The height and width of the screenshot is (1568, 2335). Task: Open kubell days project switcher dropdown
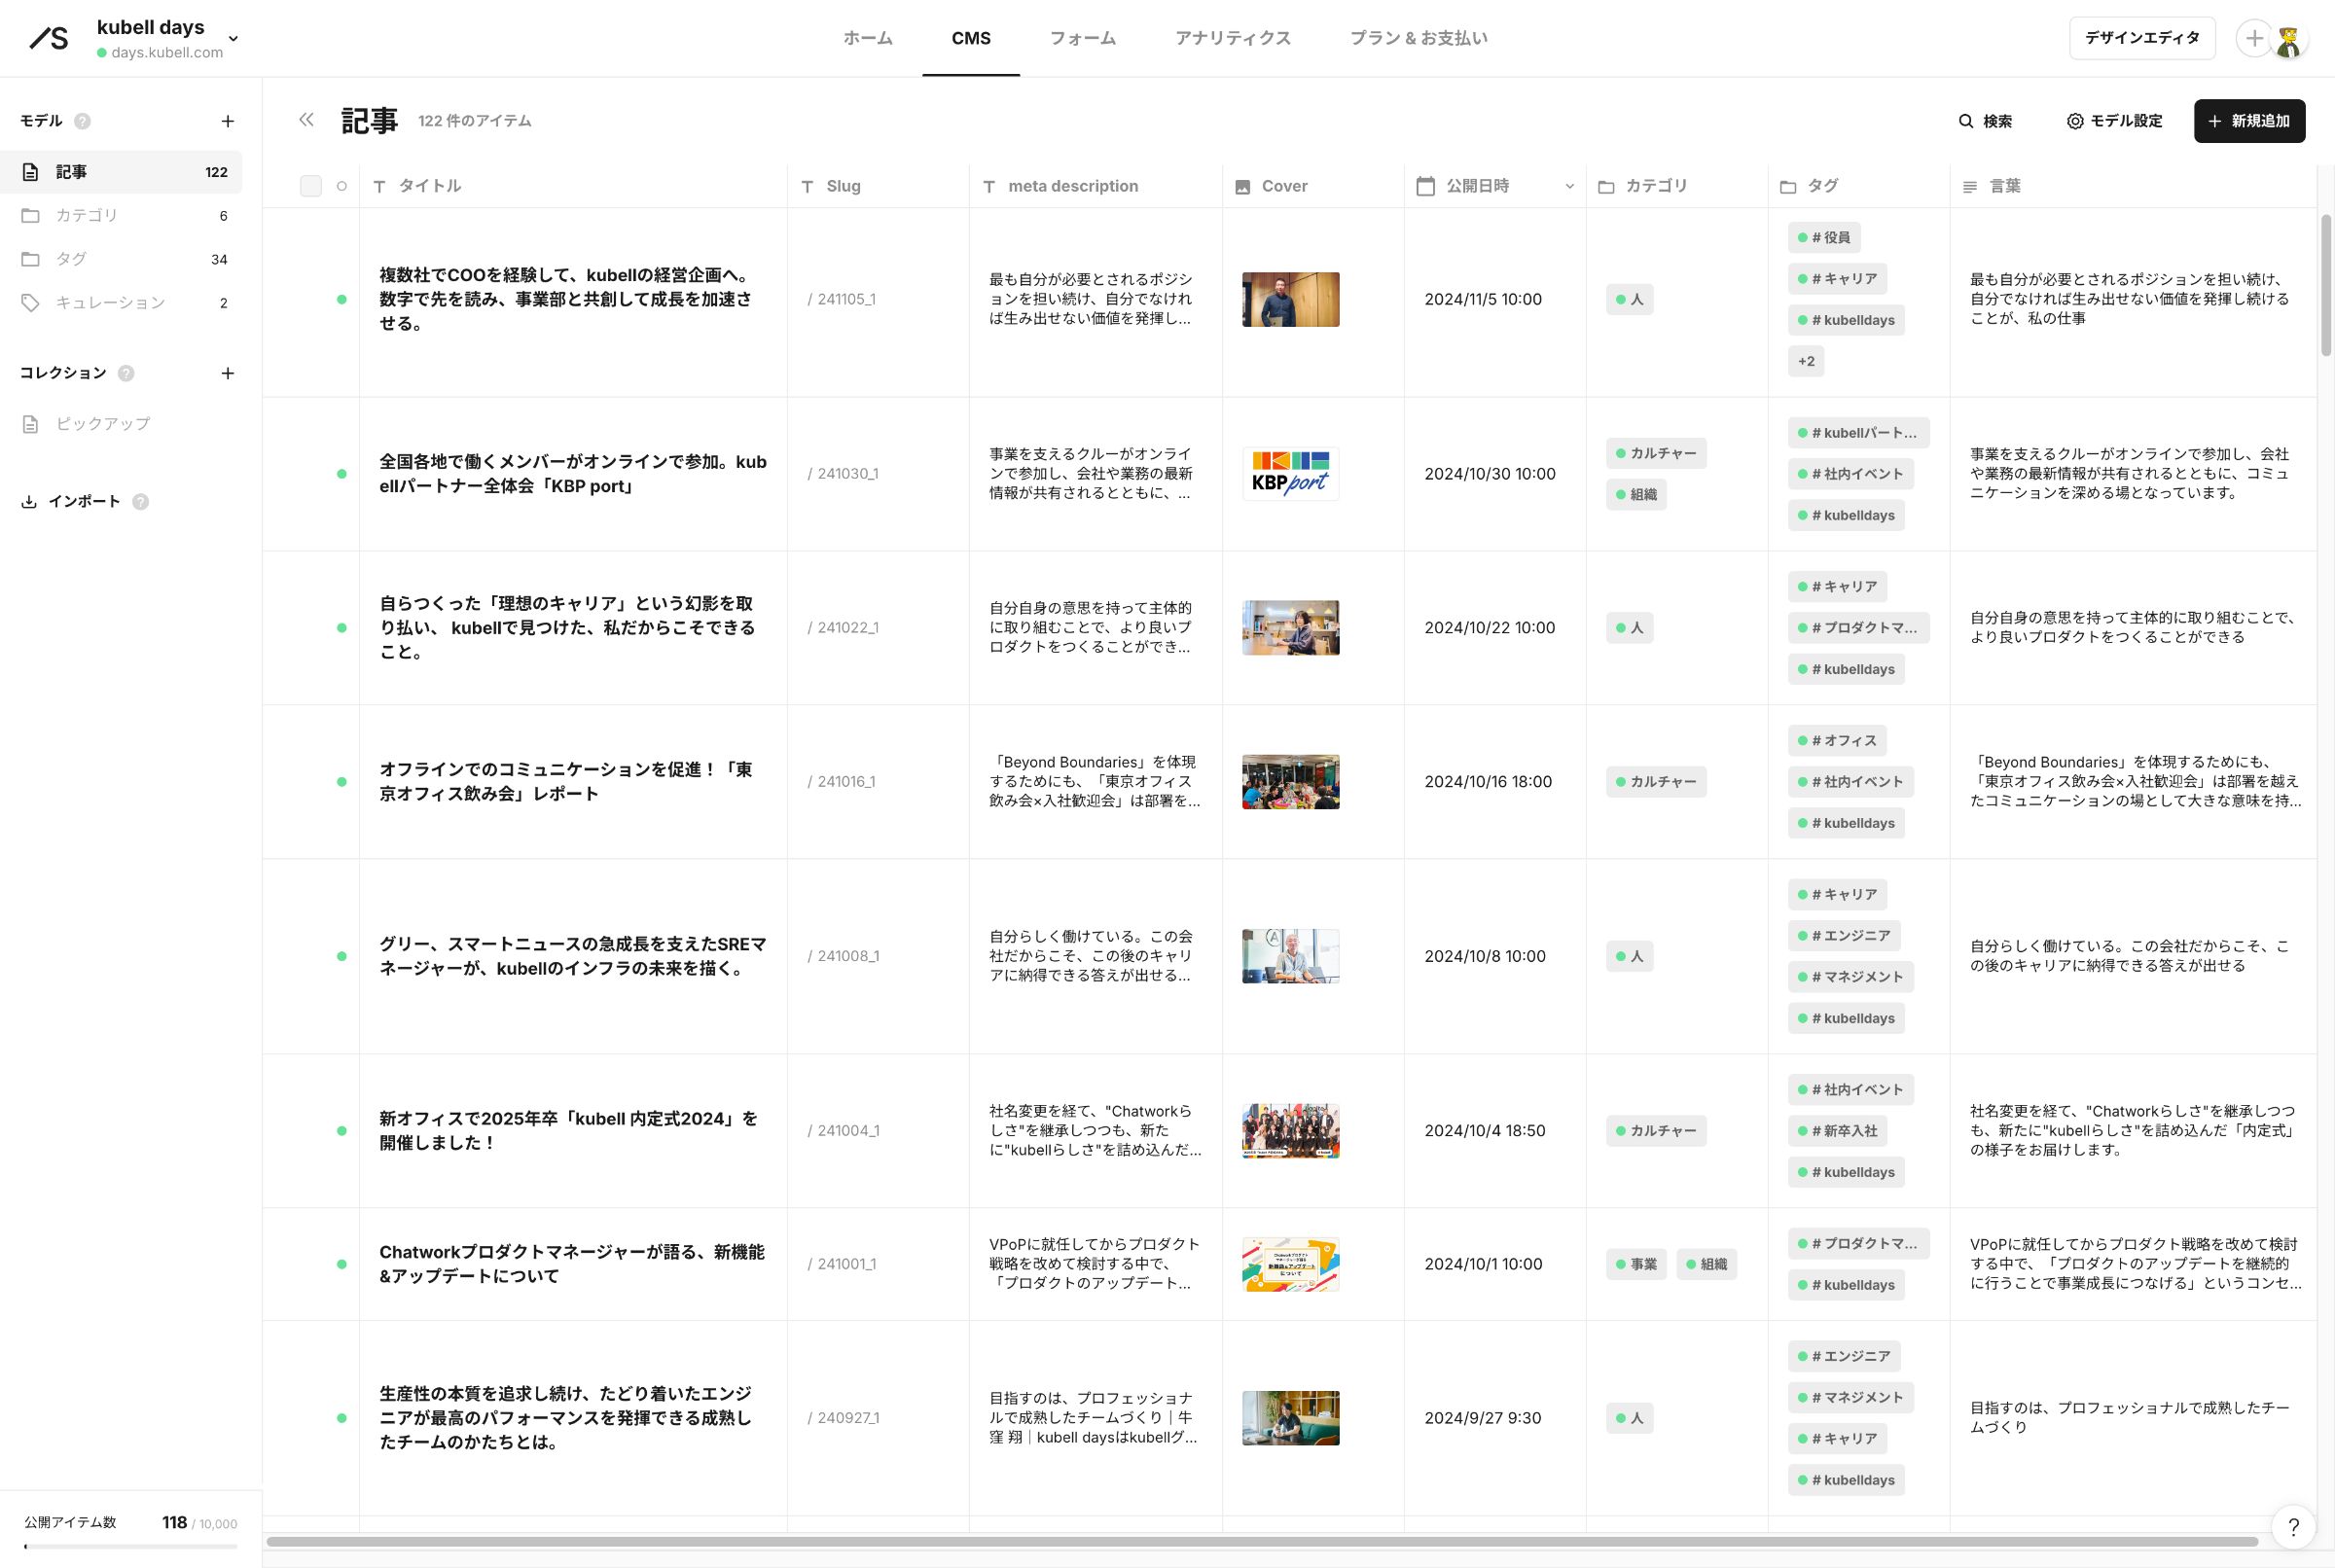tap(233, 39)
